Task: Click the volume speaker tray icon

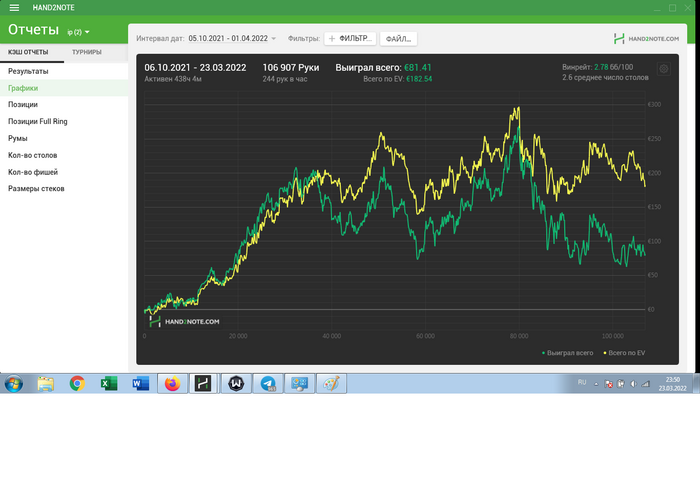Action: (x=633, y=384)
